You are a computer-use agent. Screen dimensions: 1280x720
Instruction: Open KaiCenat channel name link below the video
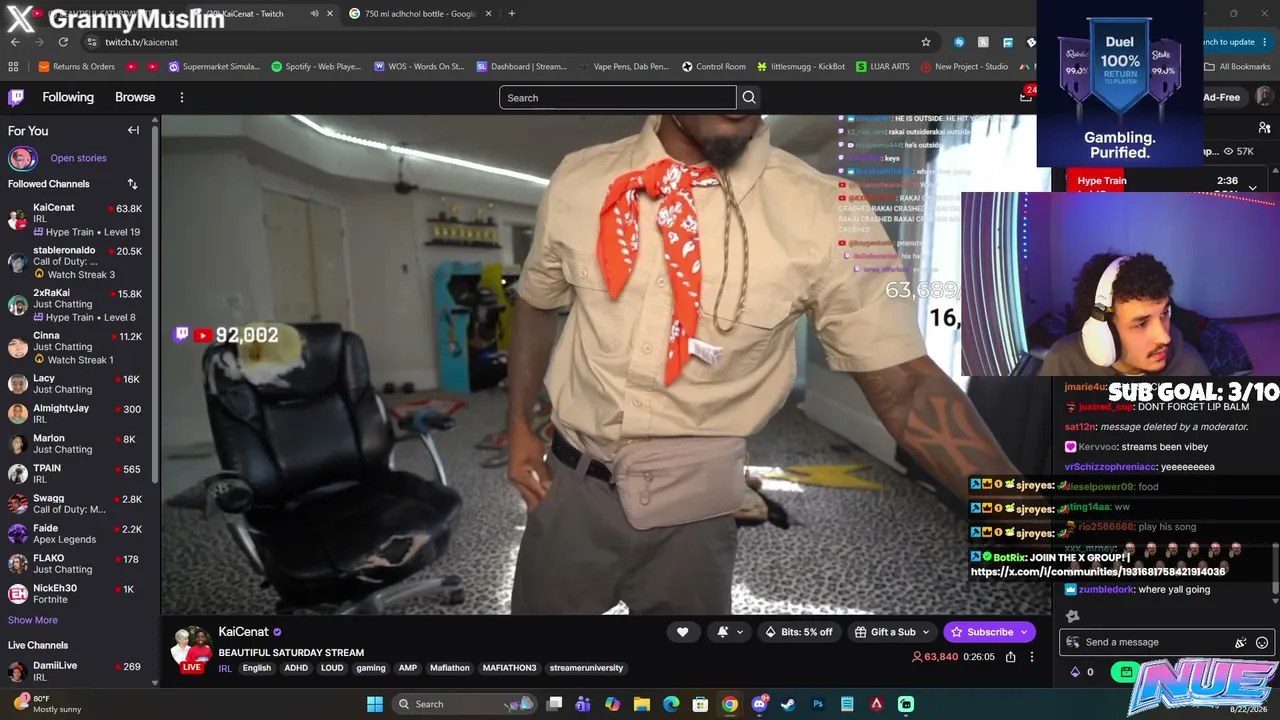[244, 632]
